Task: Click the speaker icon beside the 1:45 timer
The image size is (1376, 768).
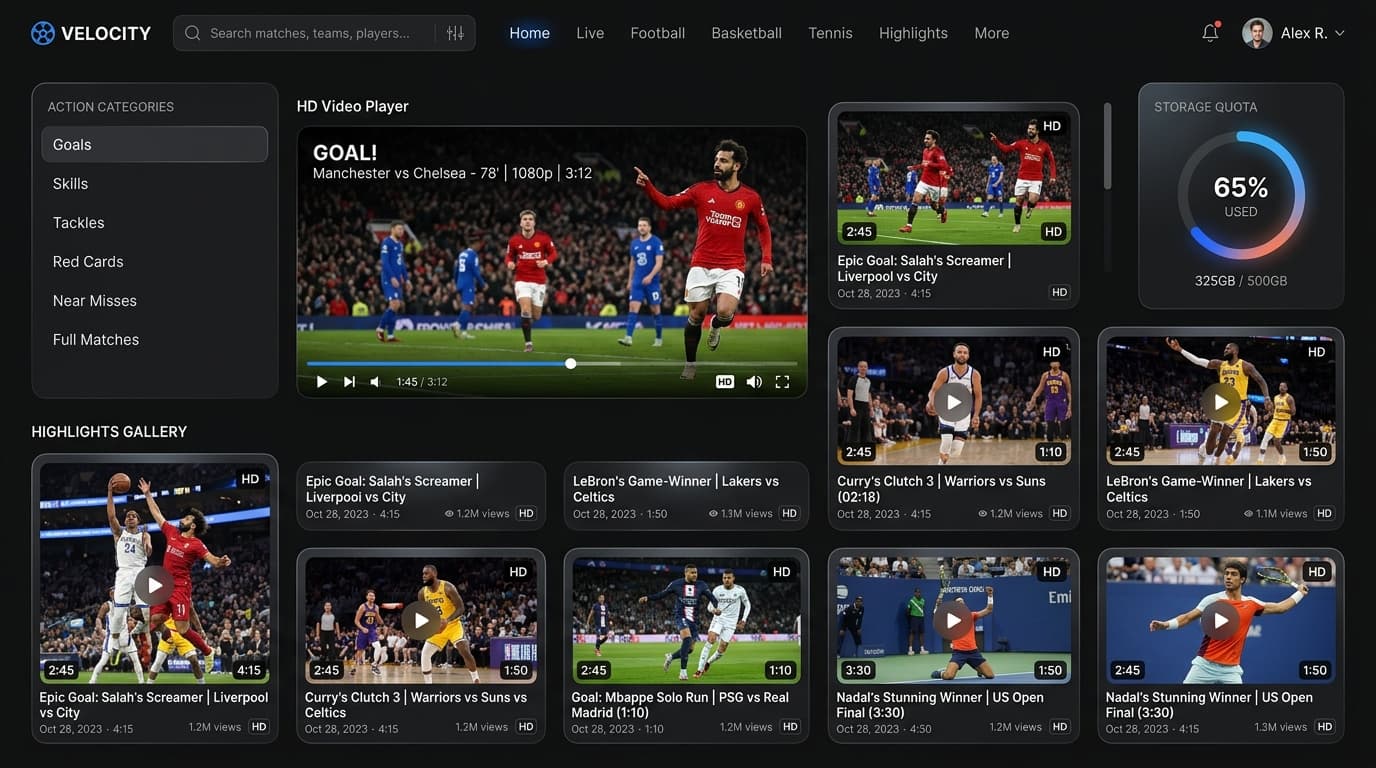Action: pyautogui.click(x=375, y=382)
